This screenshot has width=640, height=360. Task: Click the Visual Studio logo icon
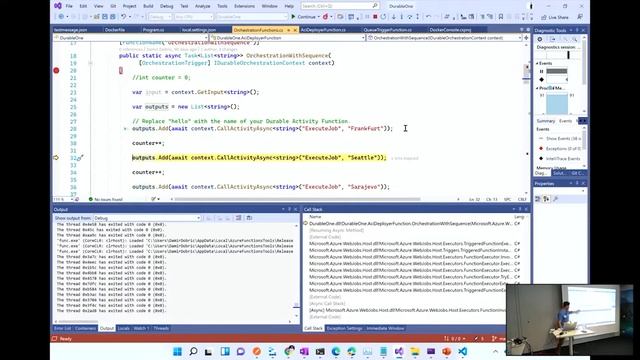coord(58,6)
